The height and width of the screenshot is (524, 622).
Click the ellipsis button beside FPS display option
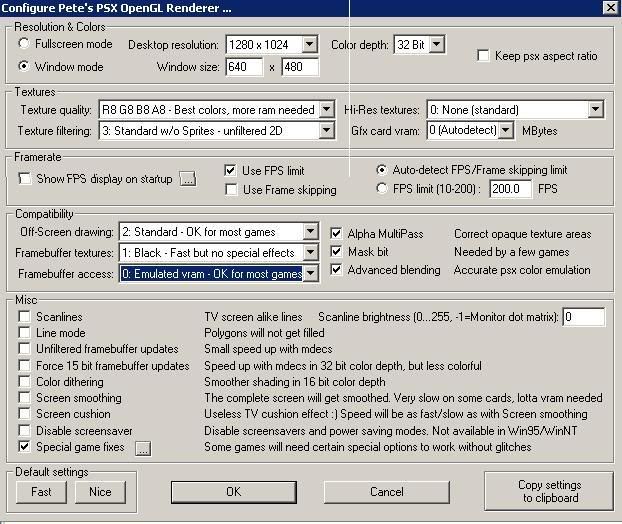point(188,179)
